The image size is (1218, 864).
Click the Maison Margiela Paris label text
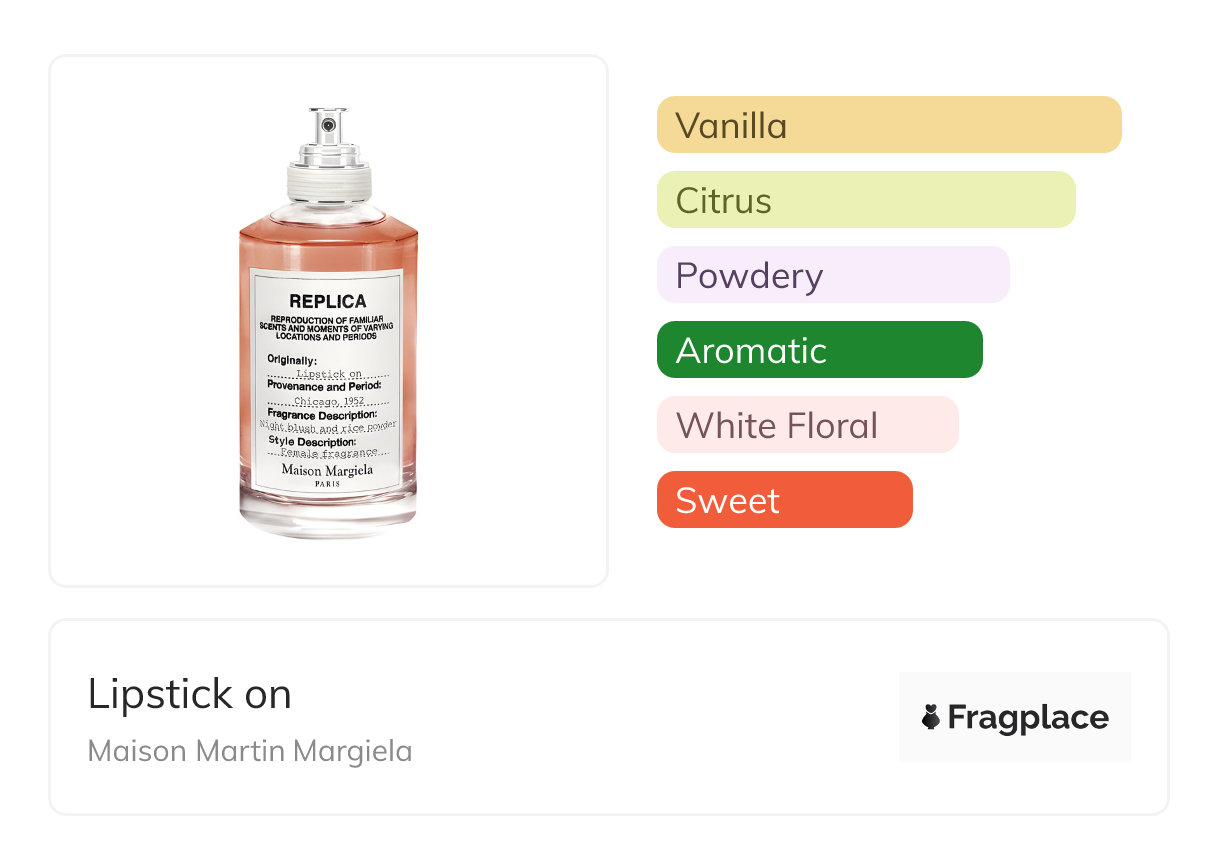click(327, 473)
